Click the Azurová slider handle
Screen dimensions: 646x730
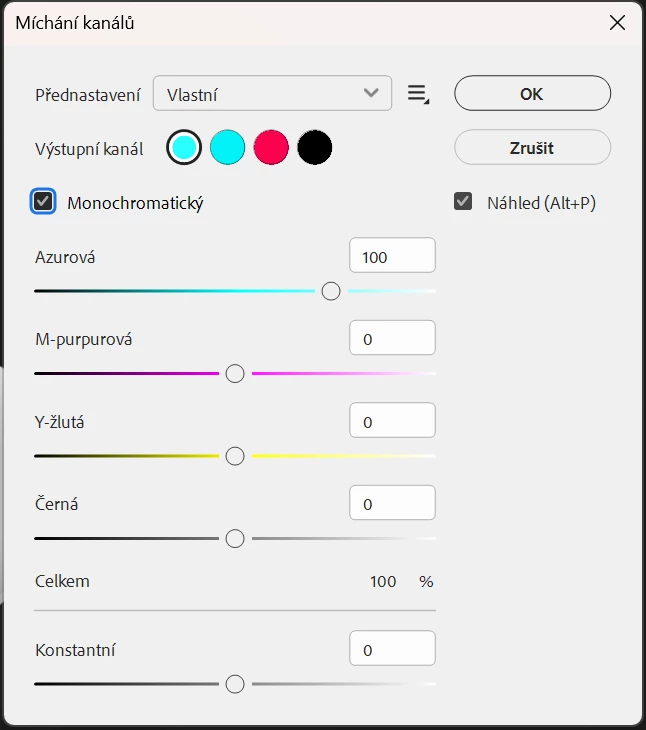click(331, 291)
